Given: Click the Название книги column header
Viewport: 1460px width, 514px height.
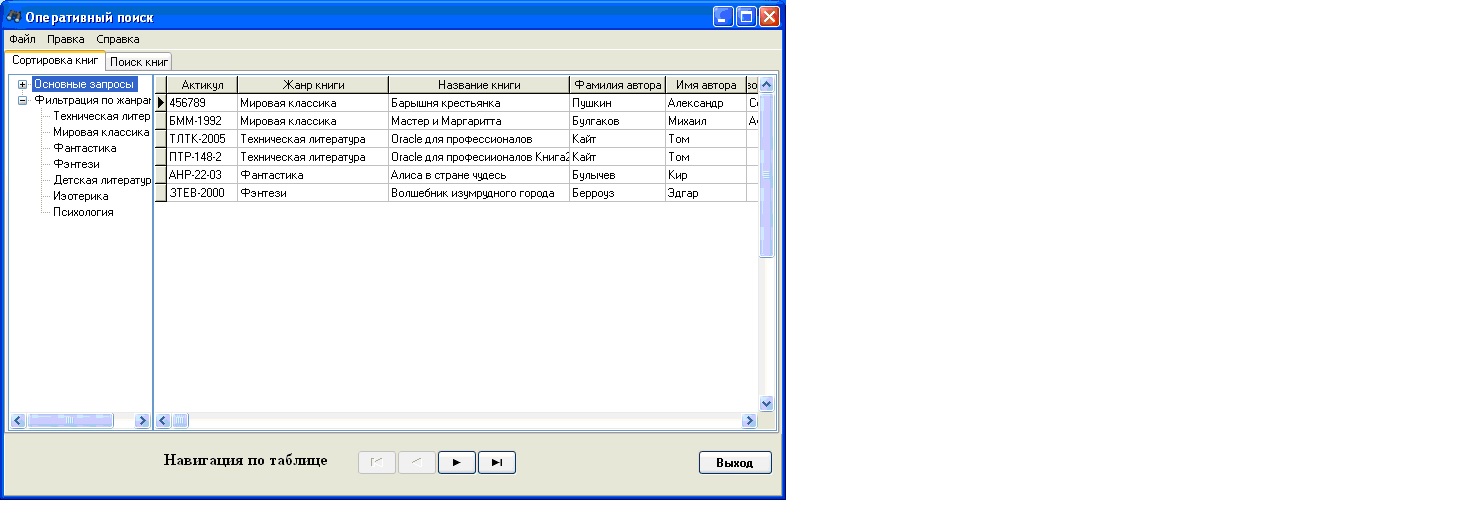Looking at the screenshot, I should (x=479, y=85).
